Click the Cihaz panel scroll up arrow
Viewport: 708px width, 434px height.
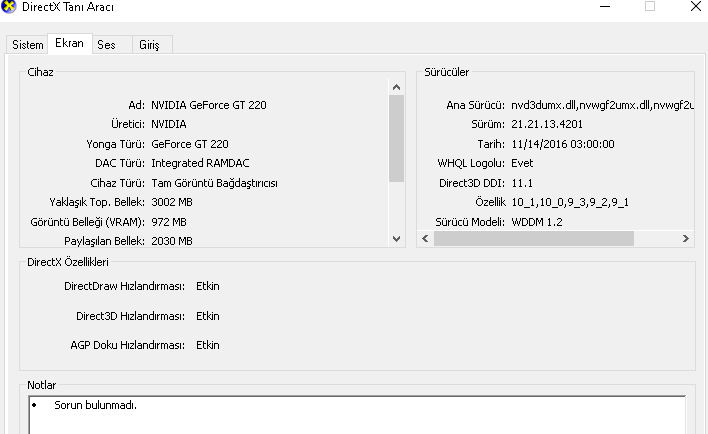[396, 87]
